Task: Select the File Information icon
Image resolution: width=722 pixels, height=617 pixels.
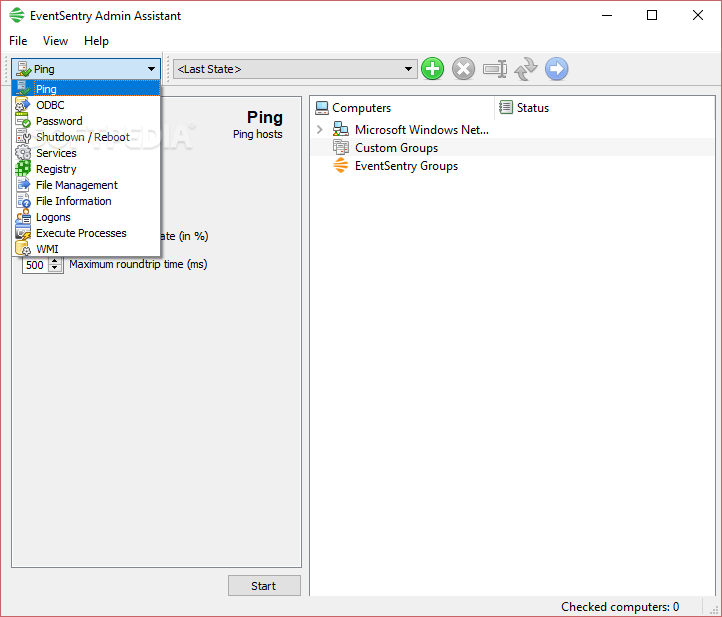Action: pos(23,201)
